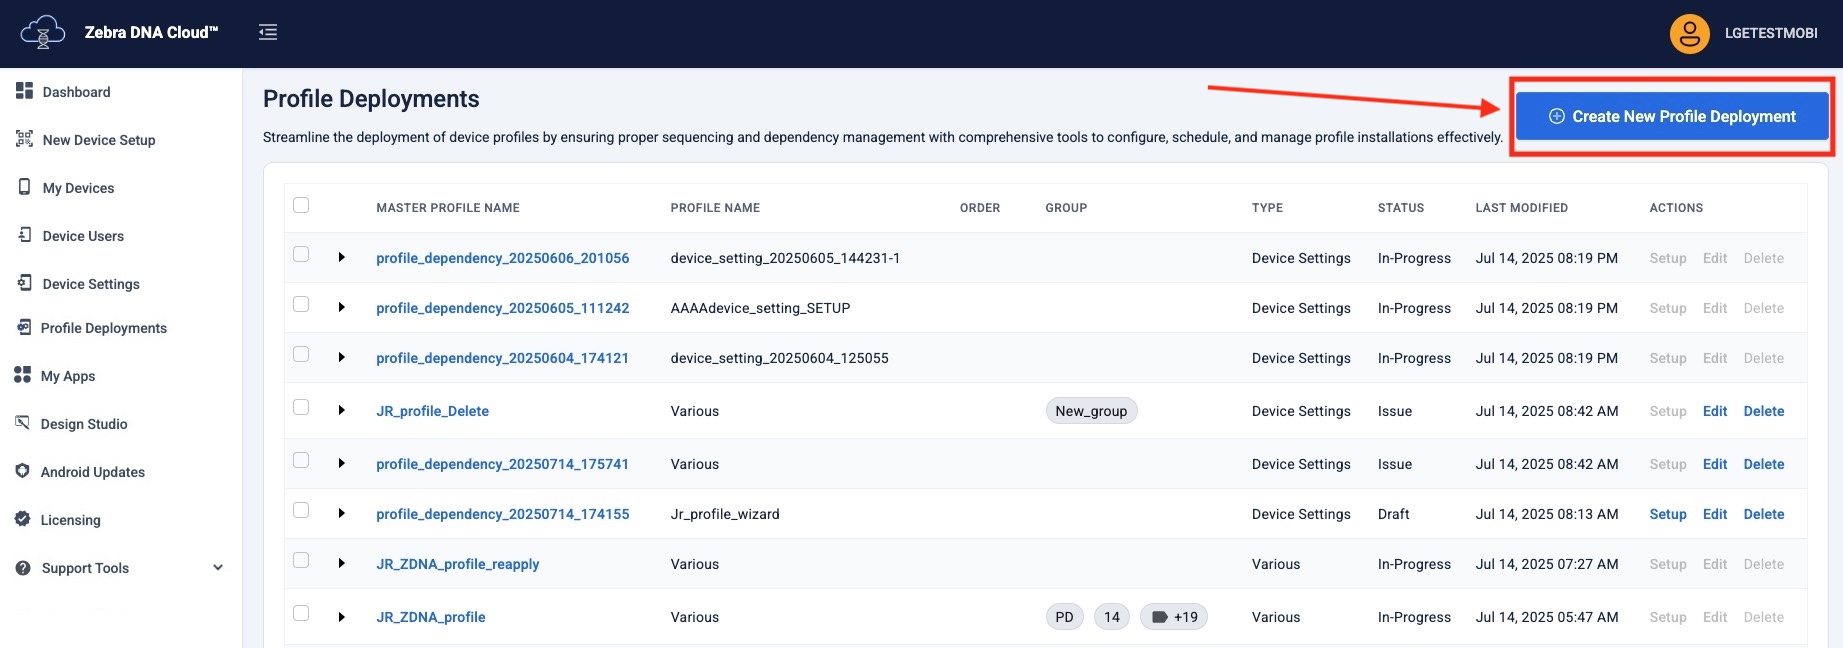Click Setup for the Jr_profile_wizard row

tap(1667, 514)
